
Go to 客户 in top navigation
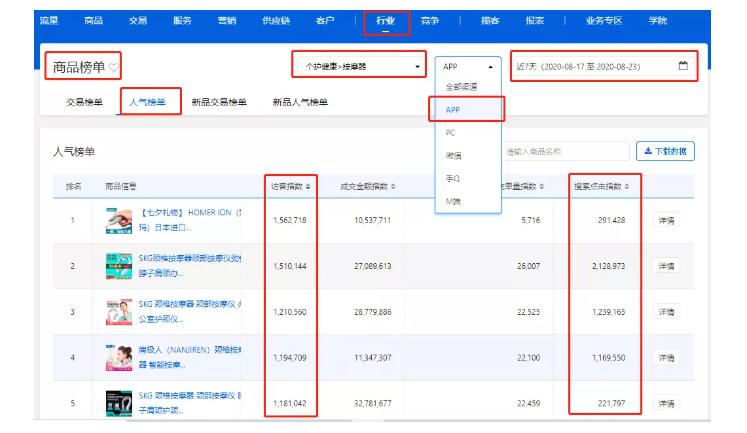click(325, 20)
